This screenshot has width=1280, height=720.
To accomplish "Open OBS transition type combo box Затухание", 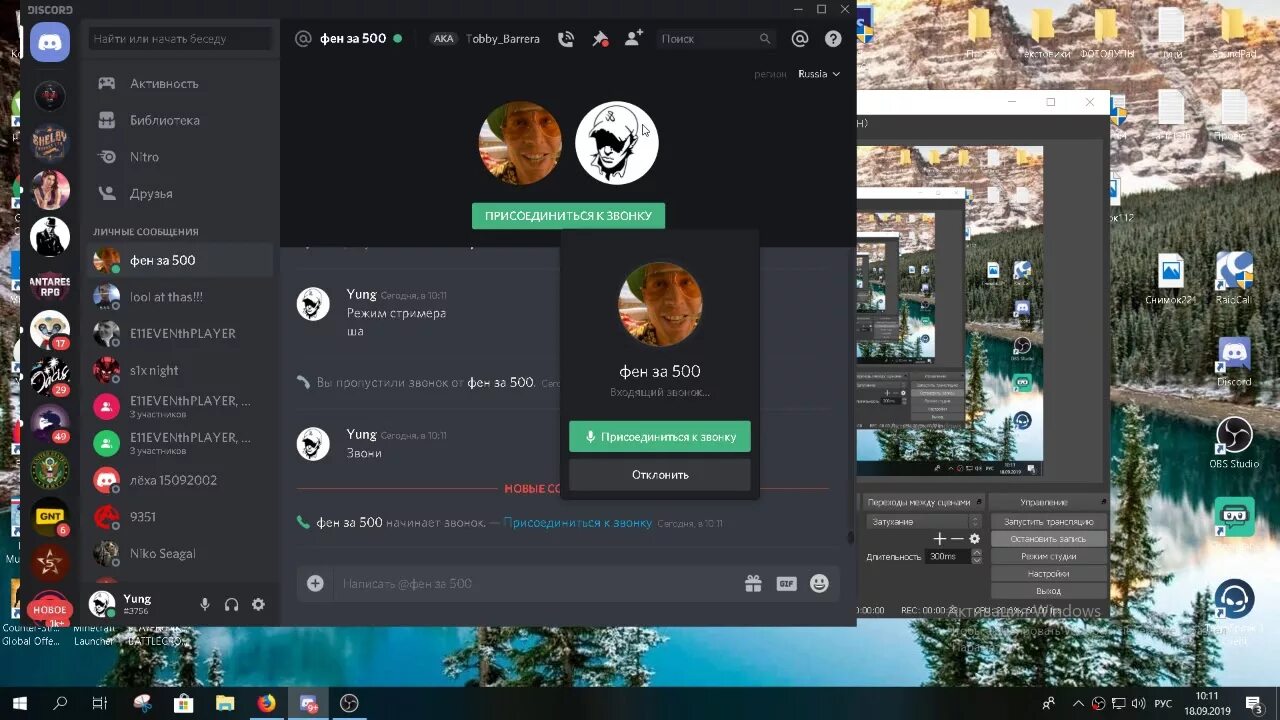I will 924,521.
